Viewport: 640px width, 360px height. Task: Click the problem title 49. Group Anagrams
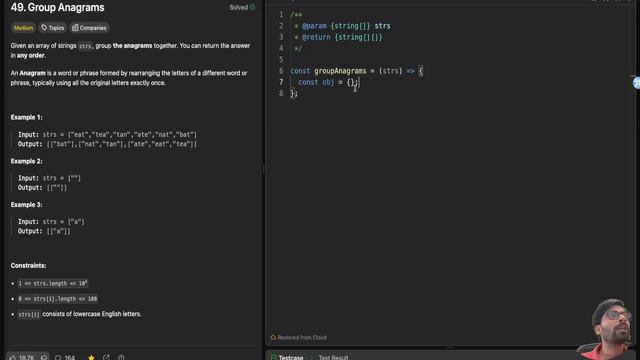(58, 7)
